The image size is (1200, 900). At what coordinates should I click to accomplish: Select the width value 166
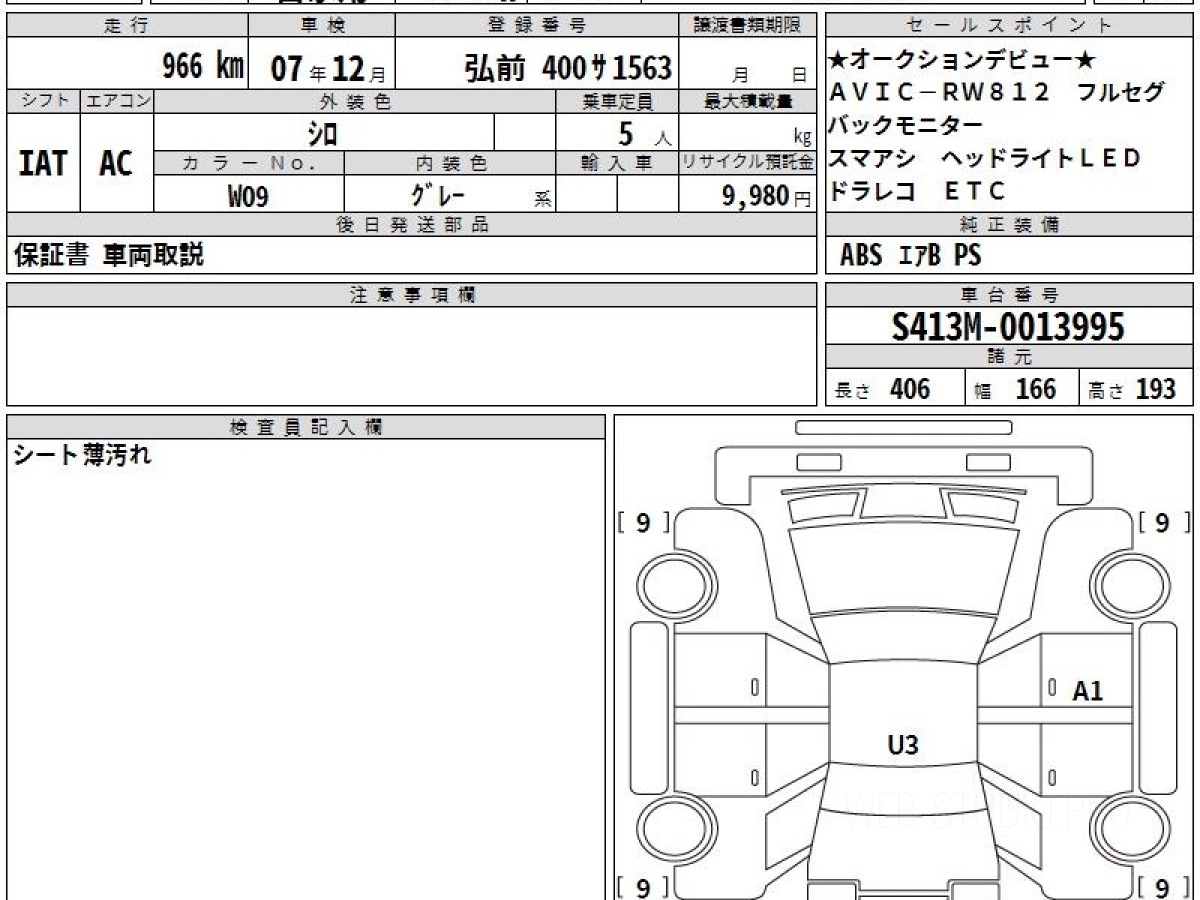tap(1035, 389)
